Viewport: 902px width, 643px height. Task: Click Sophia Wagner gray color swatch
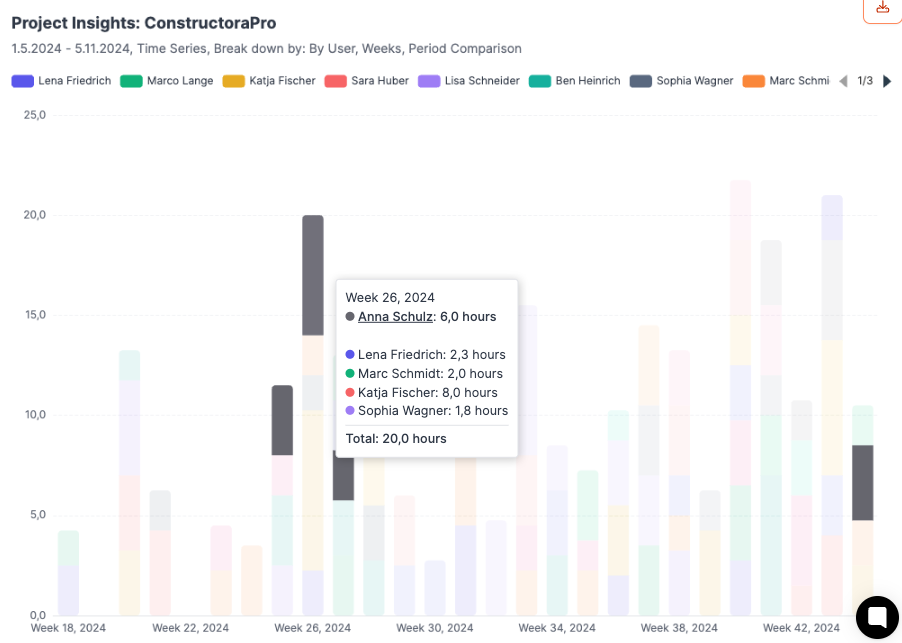pos(641,81)
